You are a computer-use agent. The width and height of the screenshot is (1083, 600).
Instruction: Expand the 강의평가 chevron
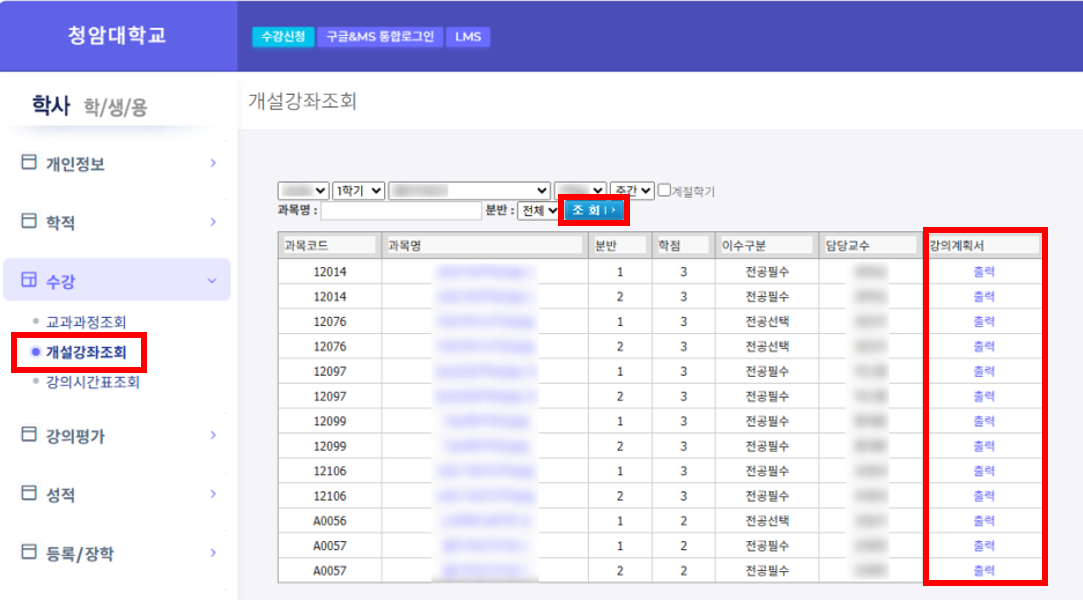(213, 435)
